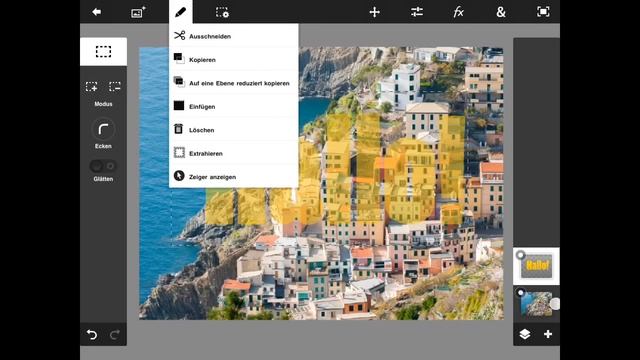The width and height of the screenshot is (640, 360).
Task: Tap the photo layer side handle
Action: tap(555, 304)
